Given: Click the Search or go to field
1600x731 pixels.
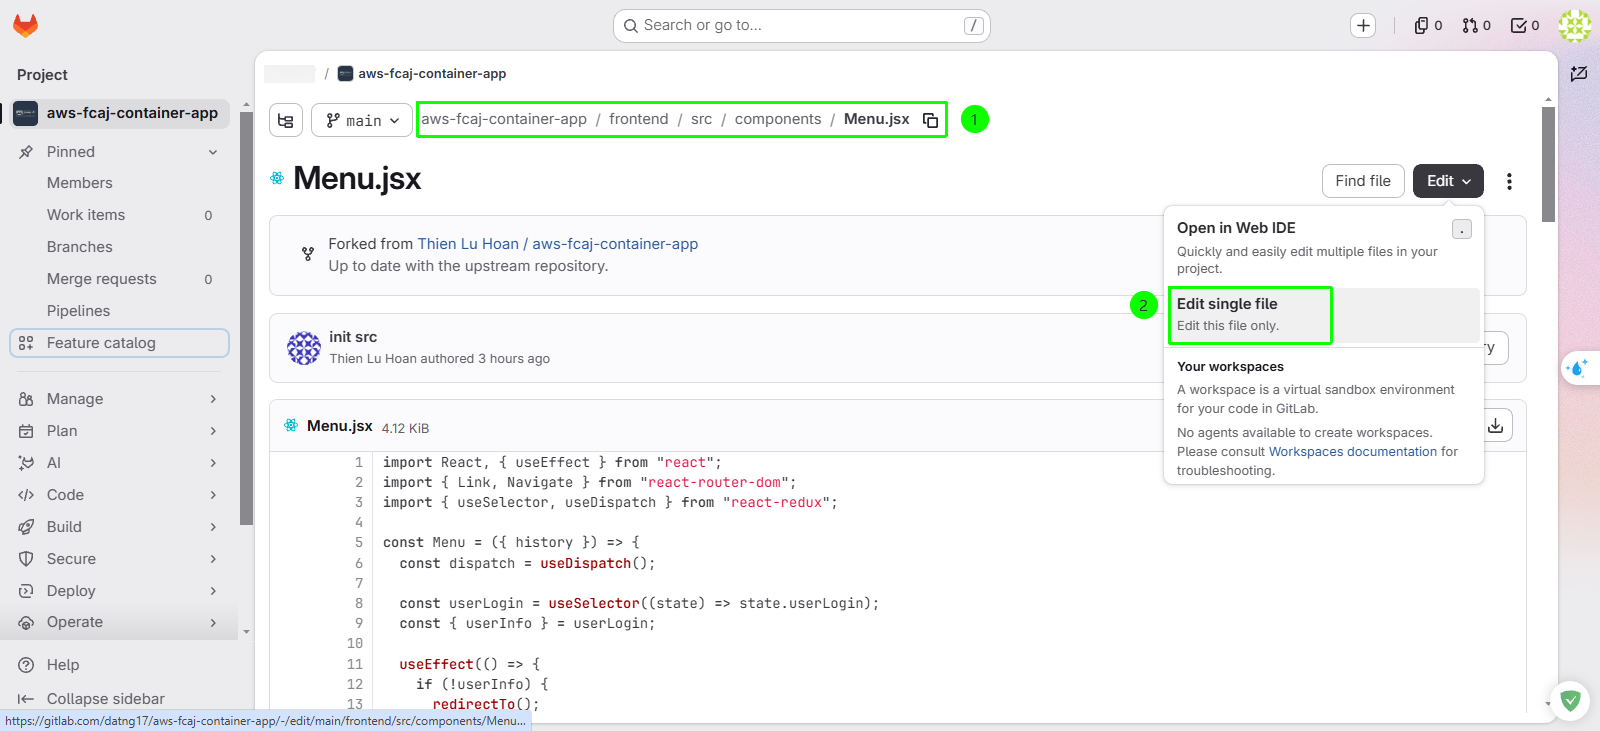Looking at the screenshot, I should (x=801, y=26).
